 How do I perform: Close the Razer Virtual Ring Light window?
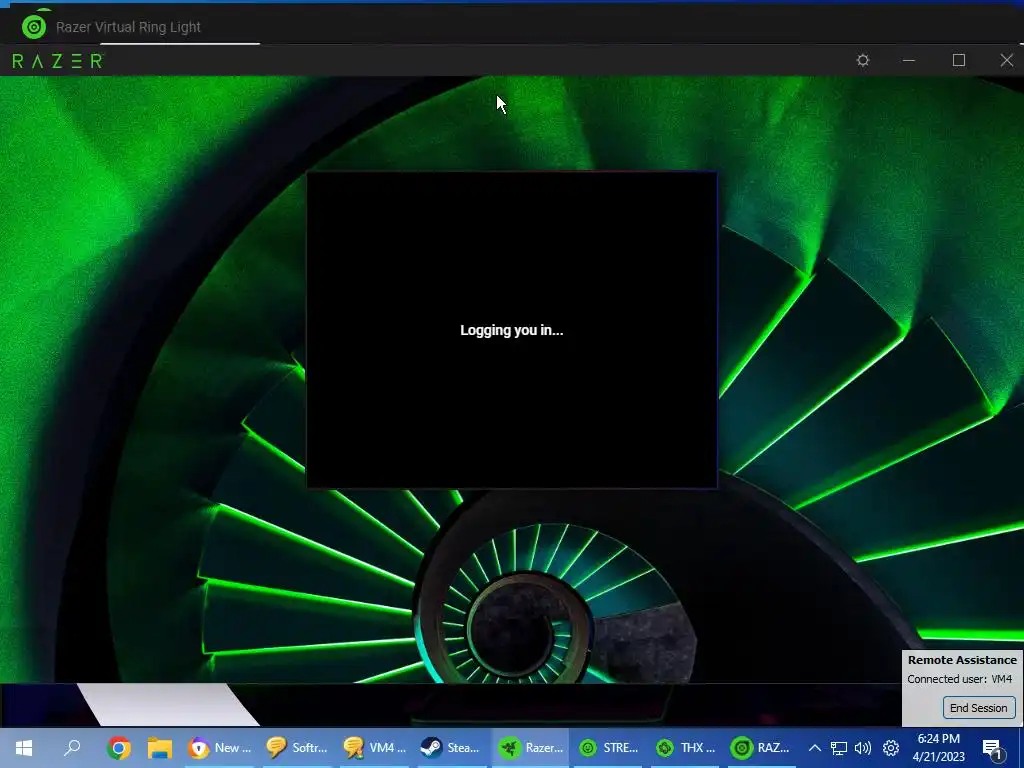tap(1006, 61)
